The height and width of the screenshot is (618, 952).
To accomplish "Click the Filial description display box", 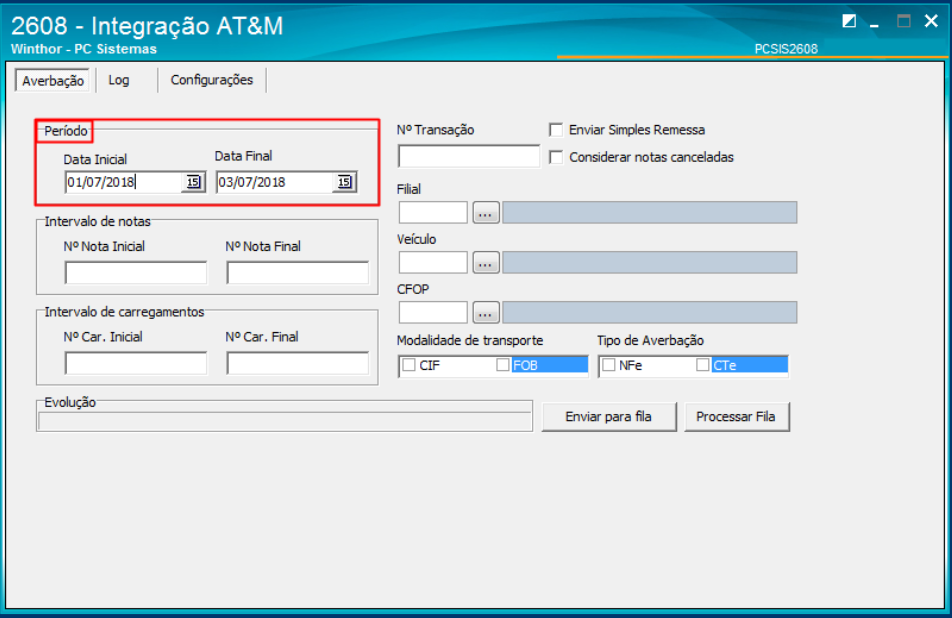I will pos(650,213).
